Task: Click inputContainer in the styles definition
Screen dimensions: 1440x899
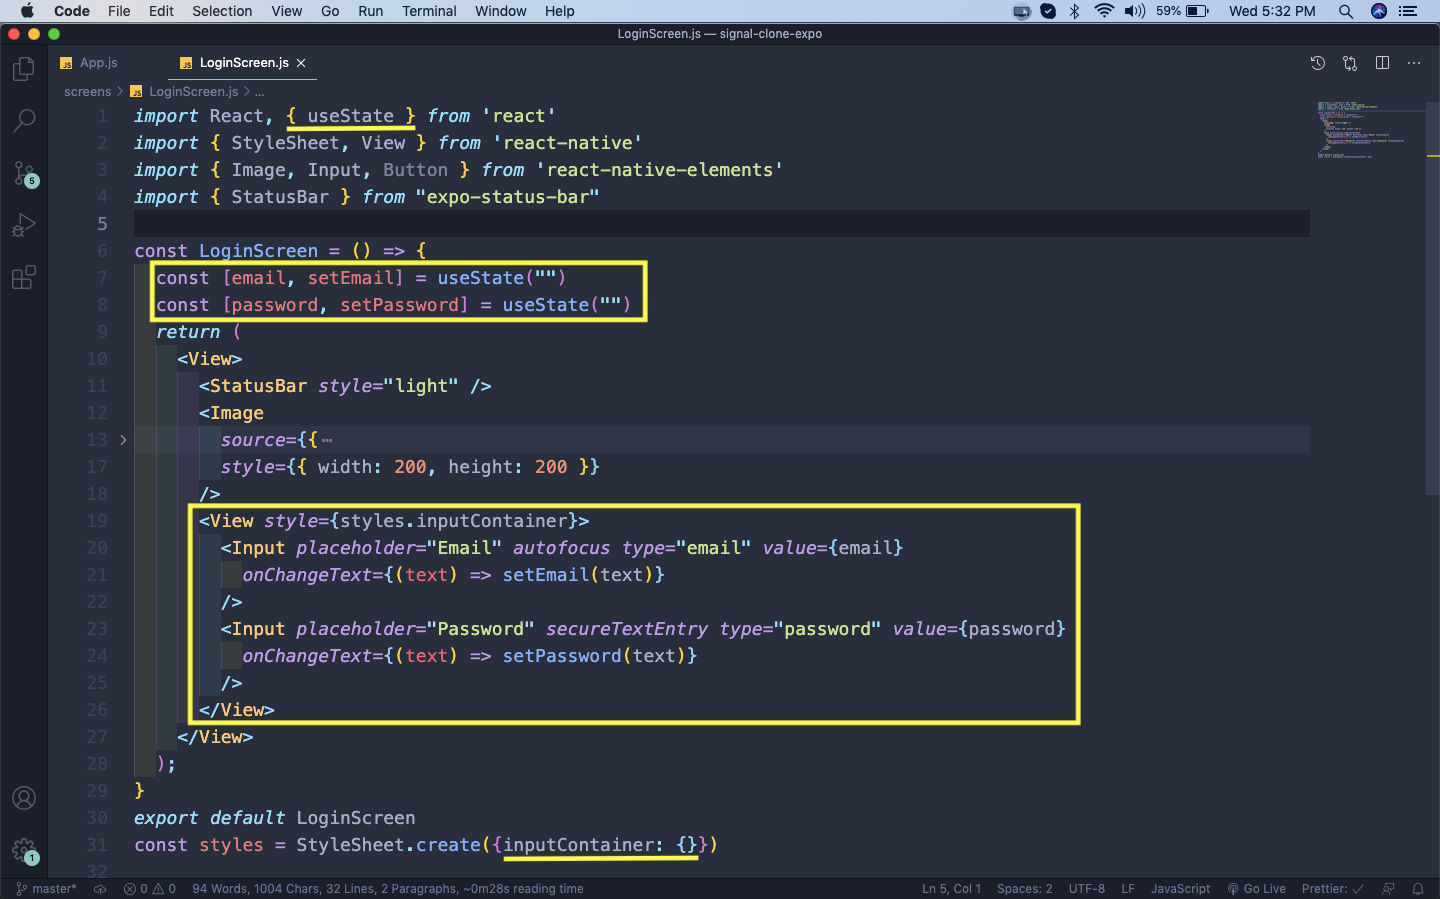Action: tap(578, 845)
